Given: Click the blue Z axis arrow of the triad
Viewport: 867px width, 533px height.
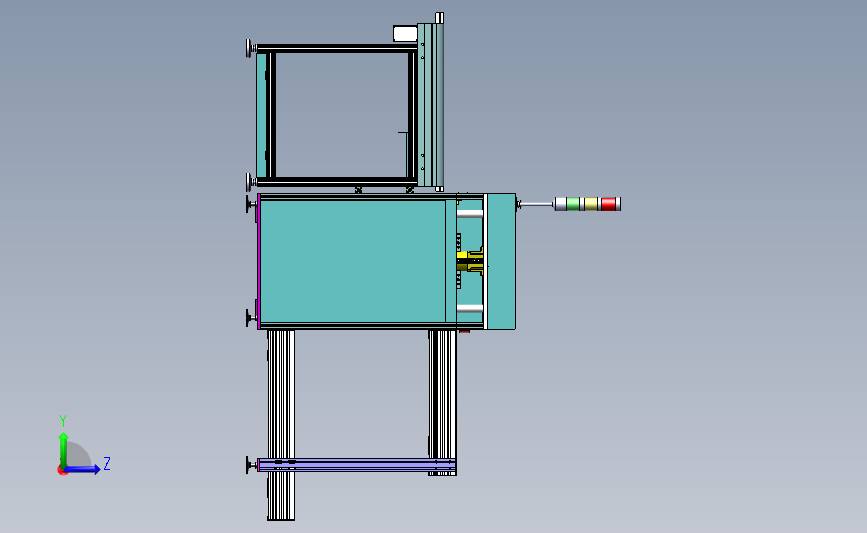Looking at the screenshot, I should click(x=82, y=469).
